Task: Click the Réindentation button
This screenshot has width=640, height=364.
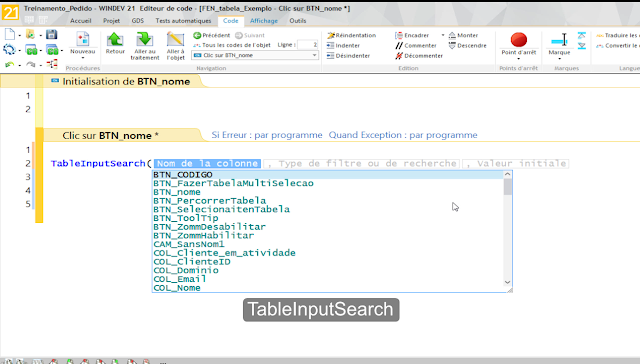Action: pyautogui.click(x=351, y=36)
